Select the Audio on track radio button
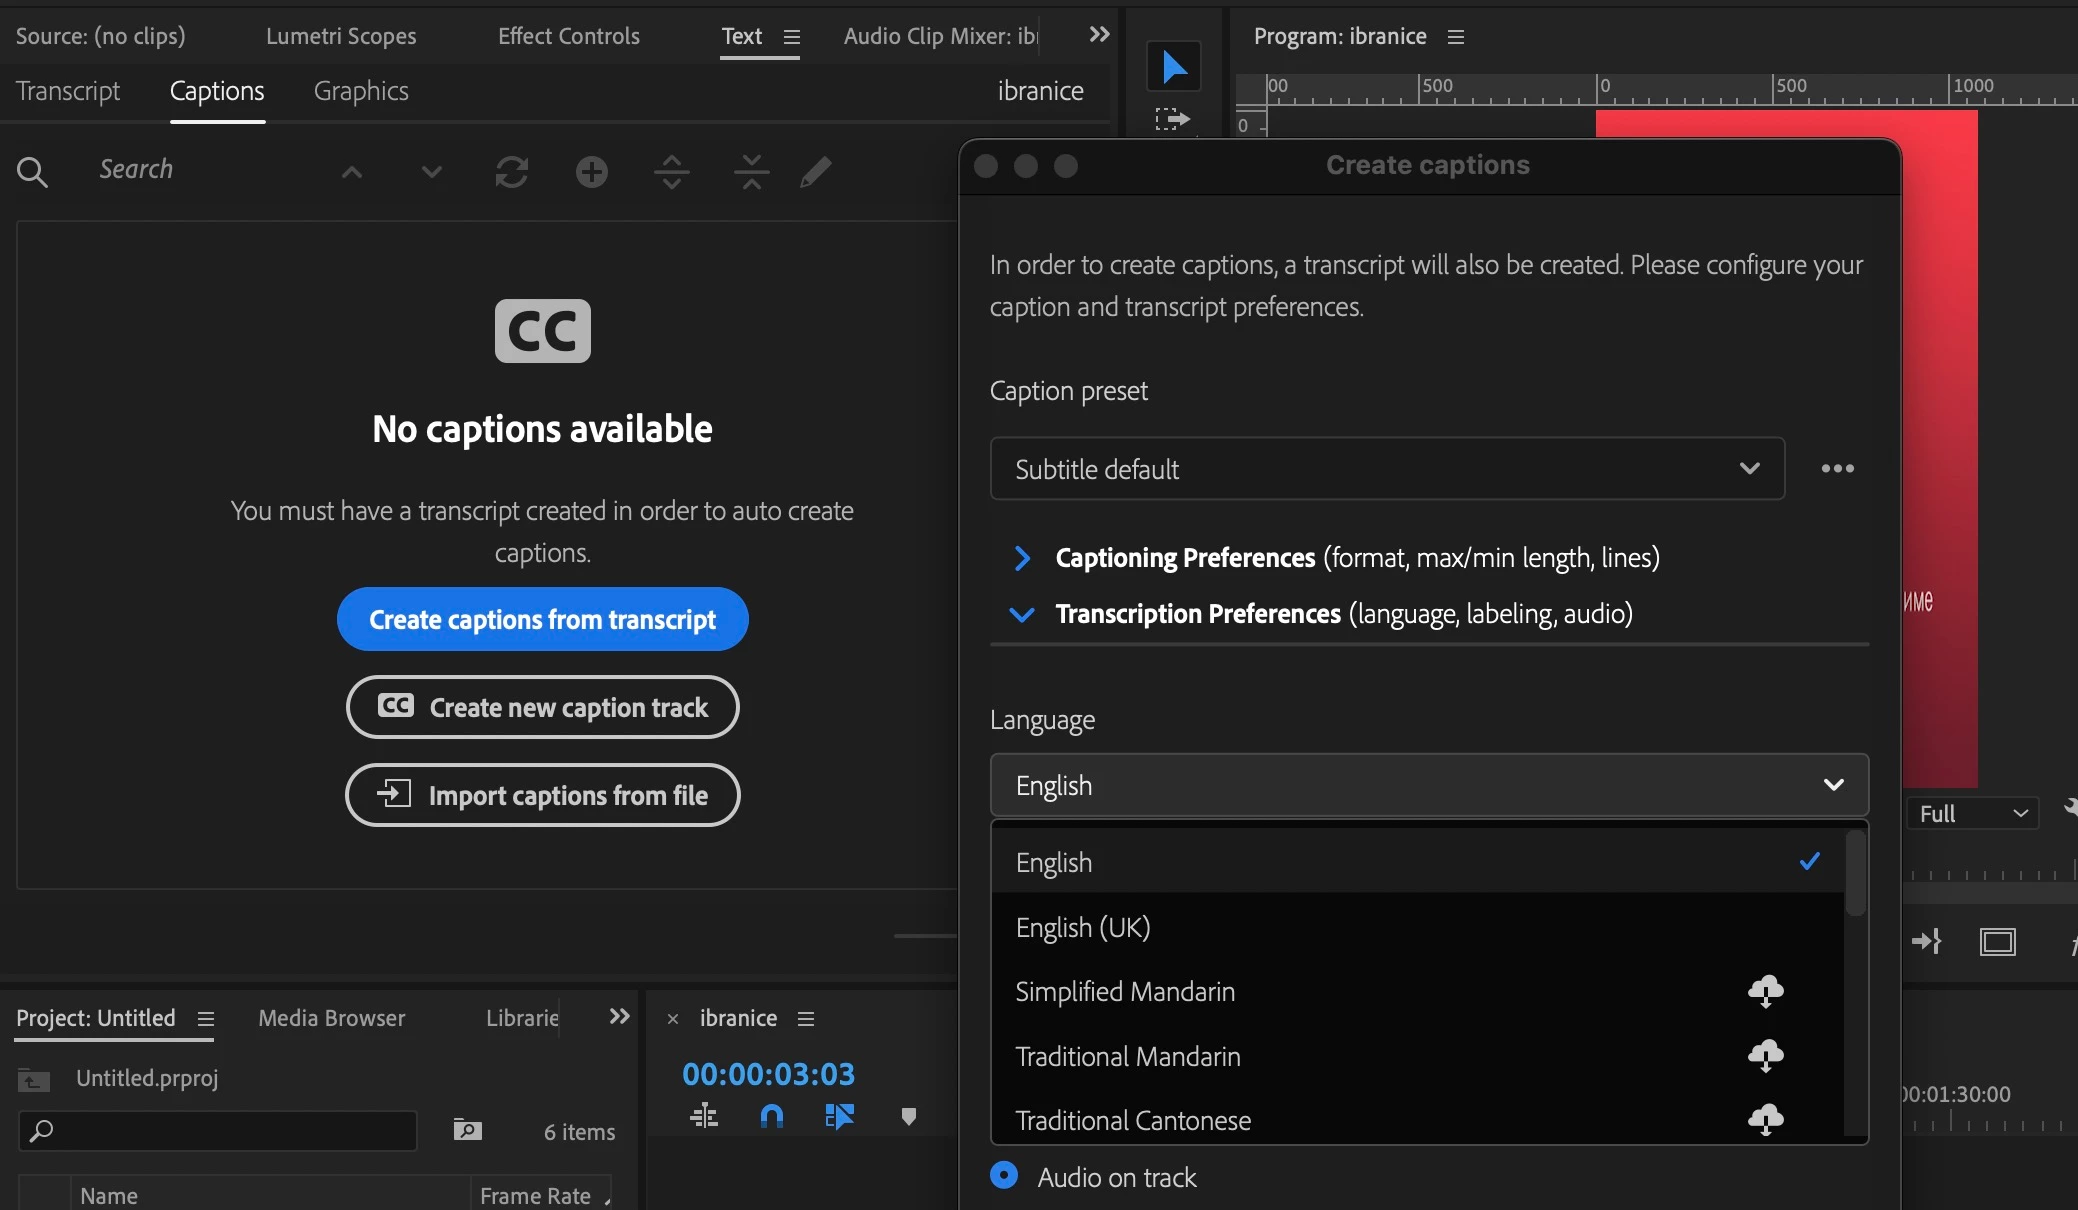The image size is (2078, 1210). (1004, 1176)
